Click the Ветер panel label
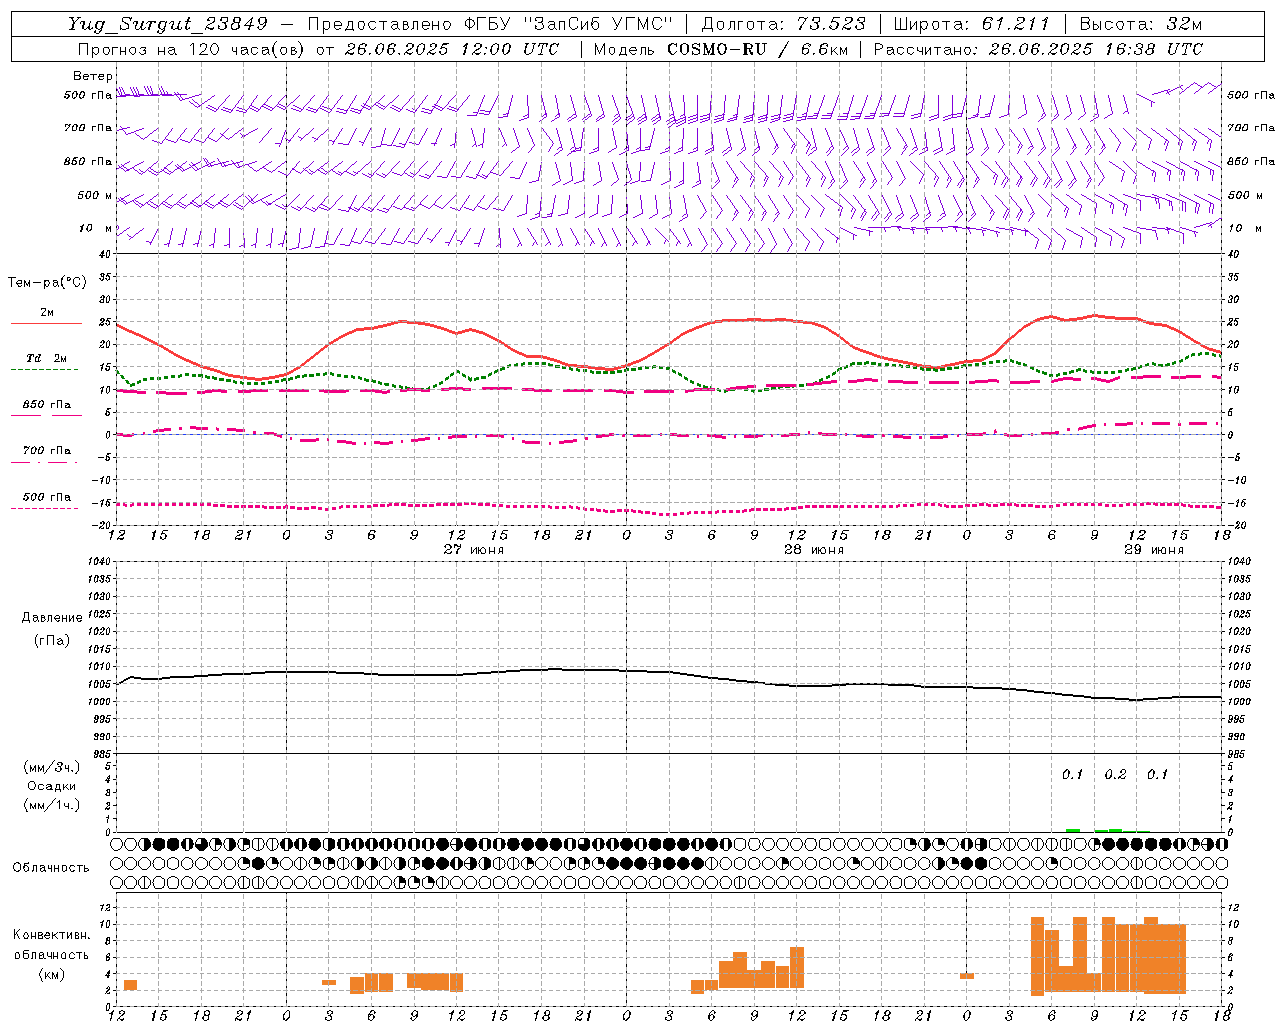The width and height of the screenshot is (1280, 1024). [93, 76]
